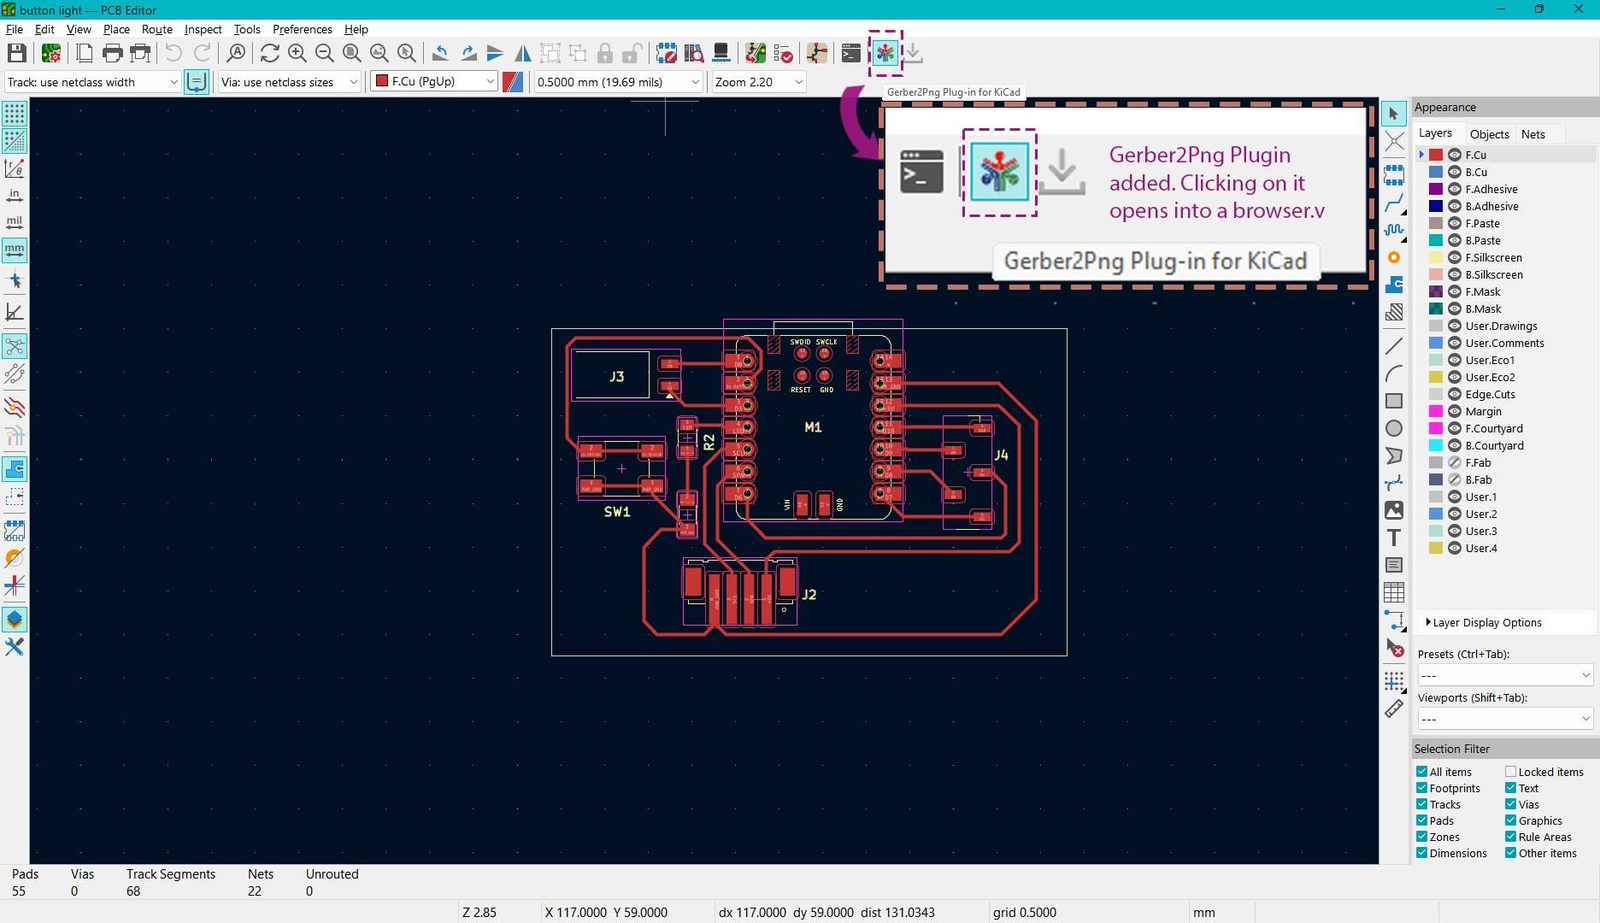
Task: Uncheck the Vias filter checkbox
Action: [1511, 804]
